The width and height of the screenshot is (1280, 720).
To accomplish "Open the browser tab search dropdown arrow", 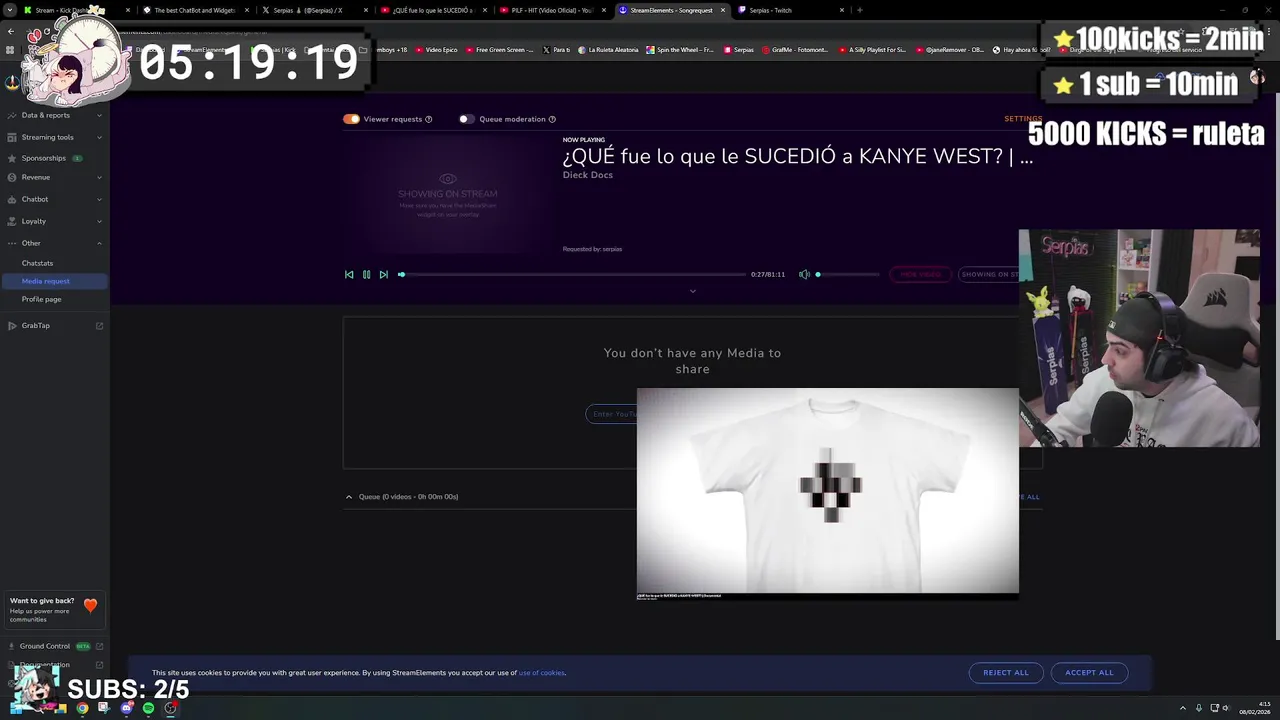I will (x=10, y=10).
